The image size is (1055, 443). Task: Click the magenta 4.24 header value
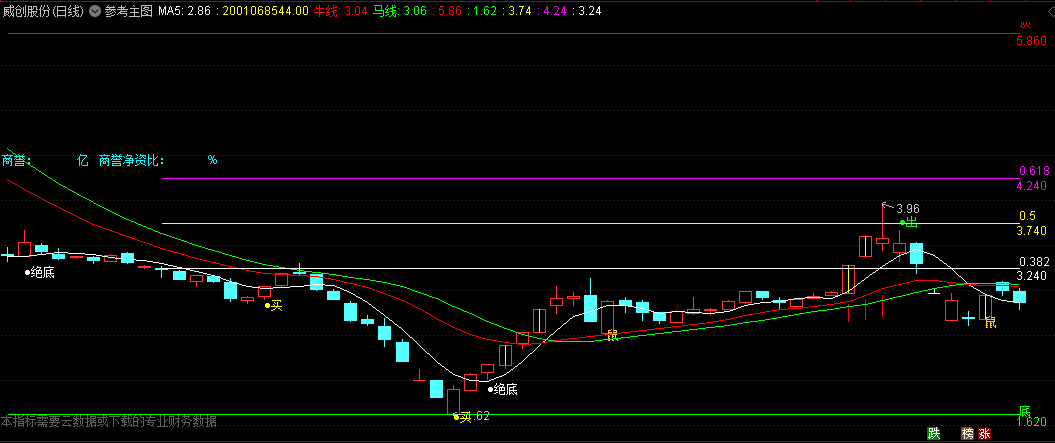point(554,11)
